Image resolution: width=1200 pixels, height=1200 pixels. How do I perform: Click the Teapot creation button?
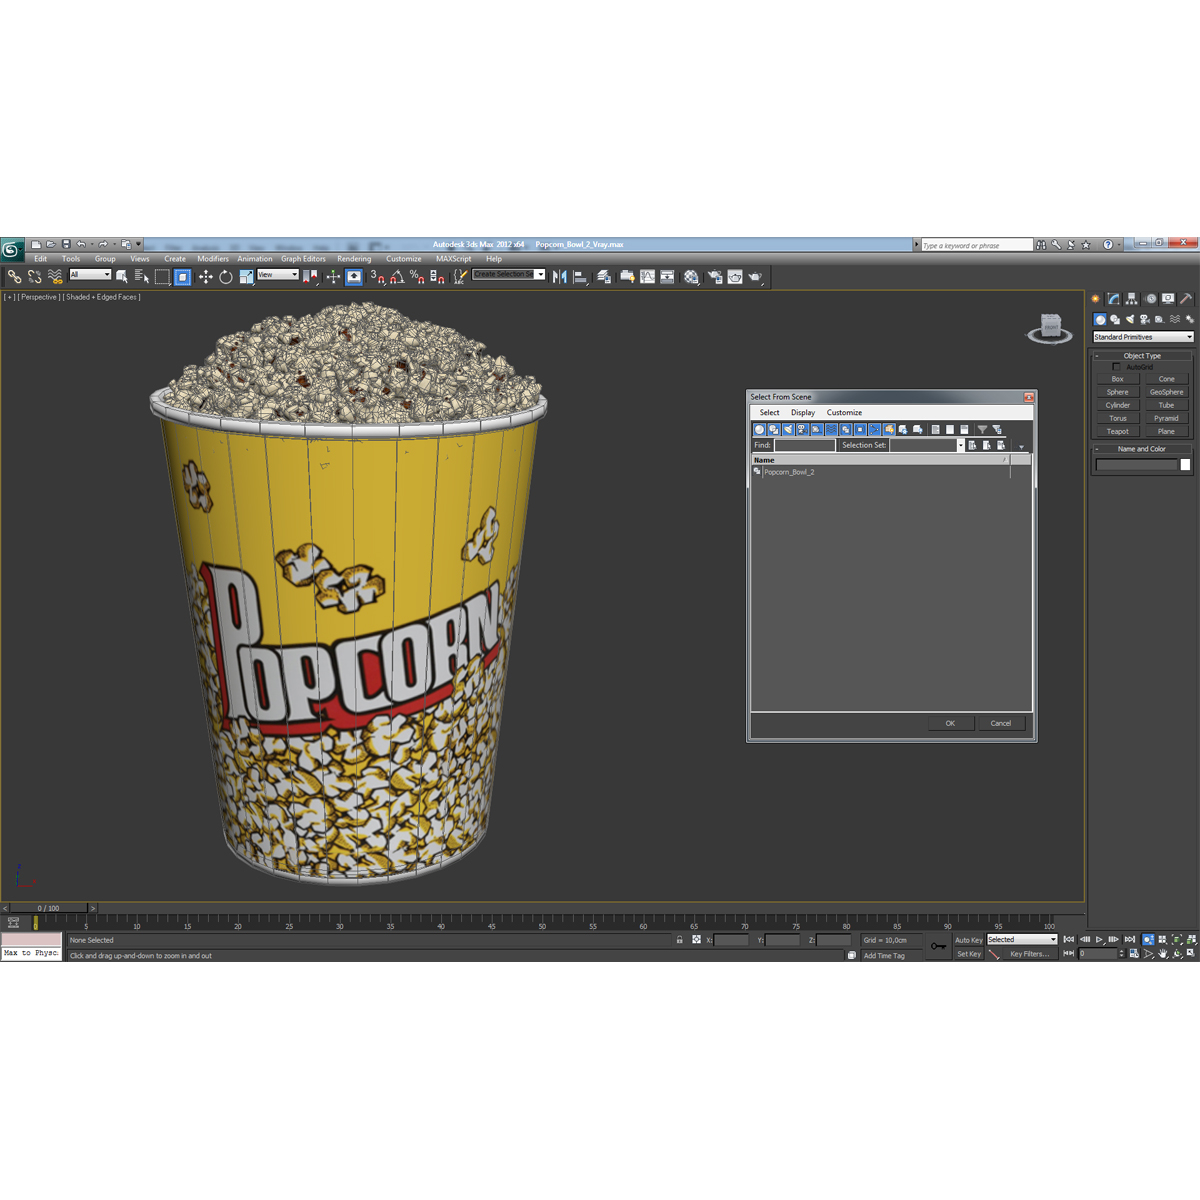click(1116, 431)
